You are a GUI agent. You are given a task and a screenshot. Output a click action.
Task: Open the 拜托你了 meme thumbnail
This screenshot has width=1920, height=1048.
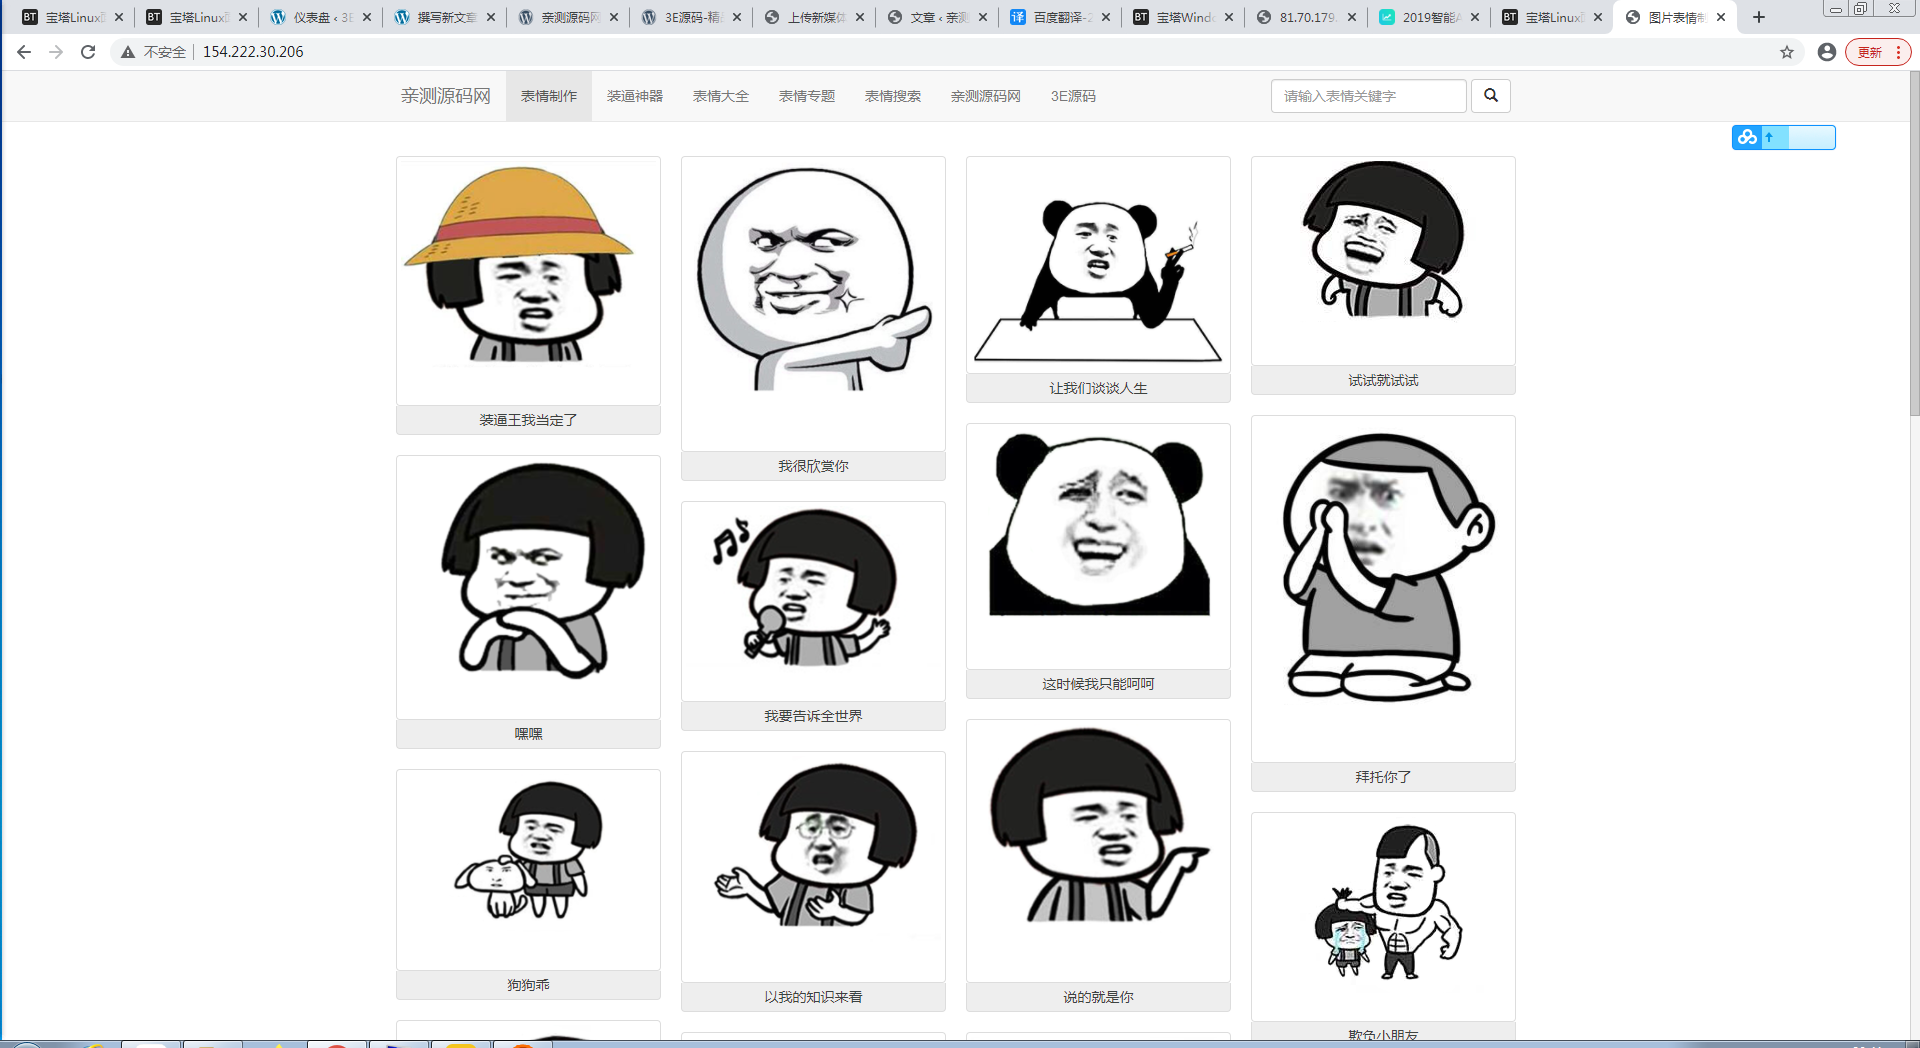tap(1383, 589)
